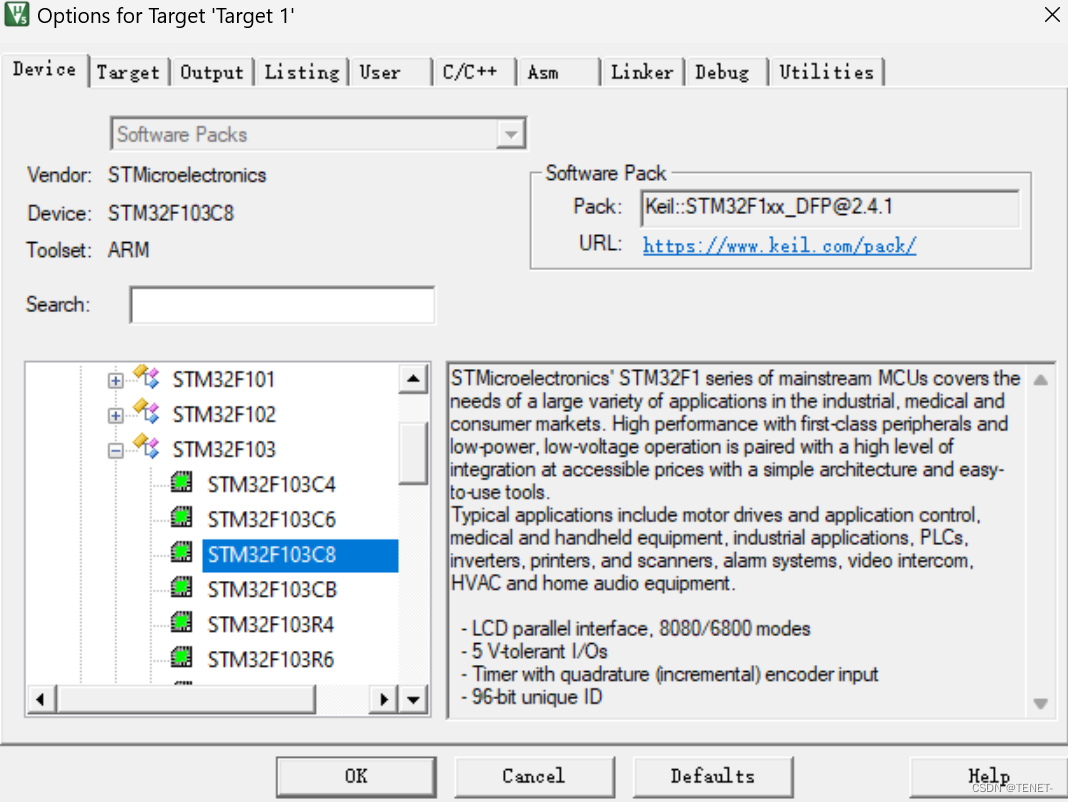Select the STM32F103 family label

pyautogui.click(x=223, y=449)
